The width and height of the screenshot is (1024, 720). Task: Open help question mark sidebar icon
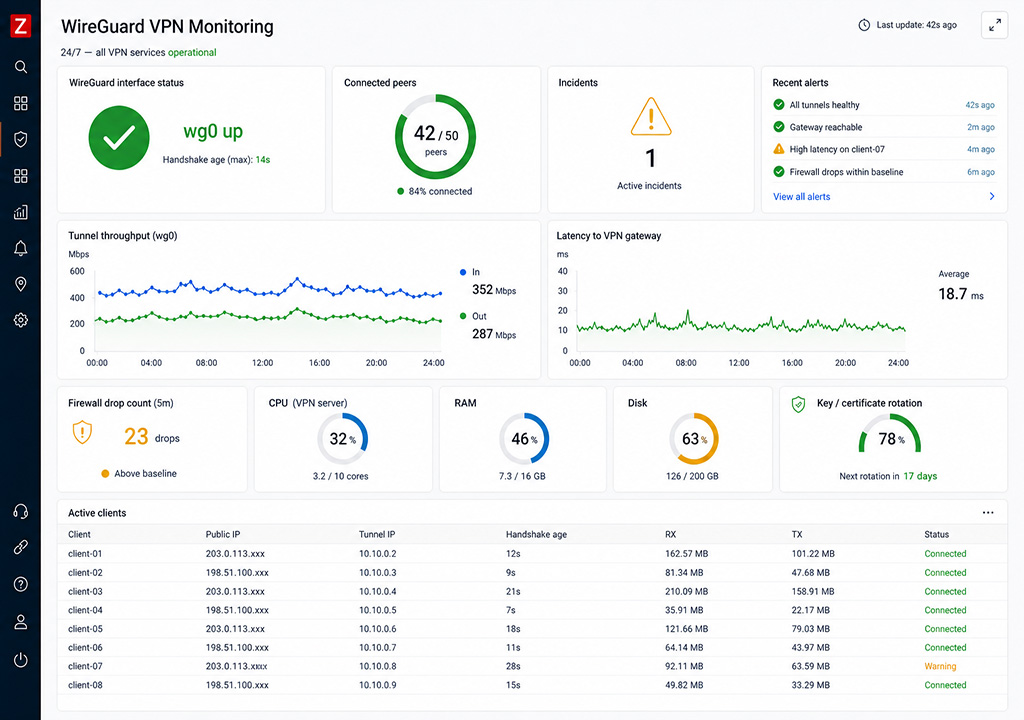[20, 584]
